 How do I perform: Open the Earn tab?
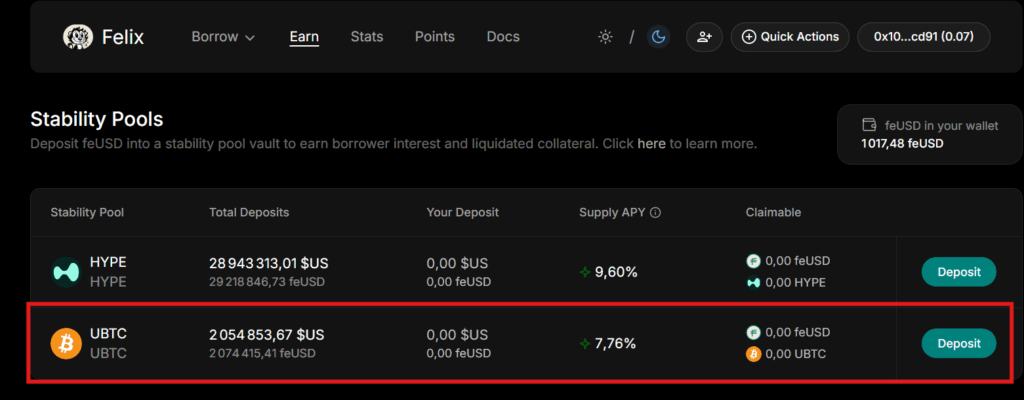tap(304, 37)
